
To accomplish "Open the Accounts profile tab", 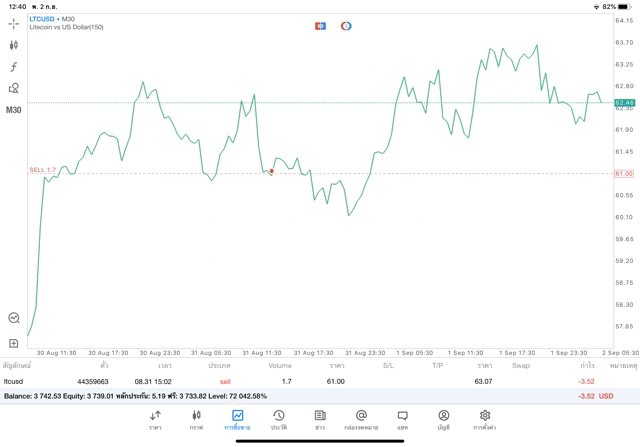I will [x=443, y=418].
